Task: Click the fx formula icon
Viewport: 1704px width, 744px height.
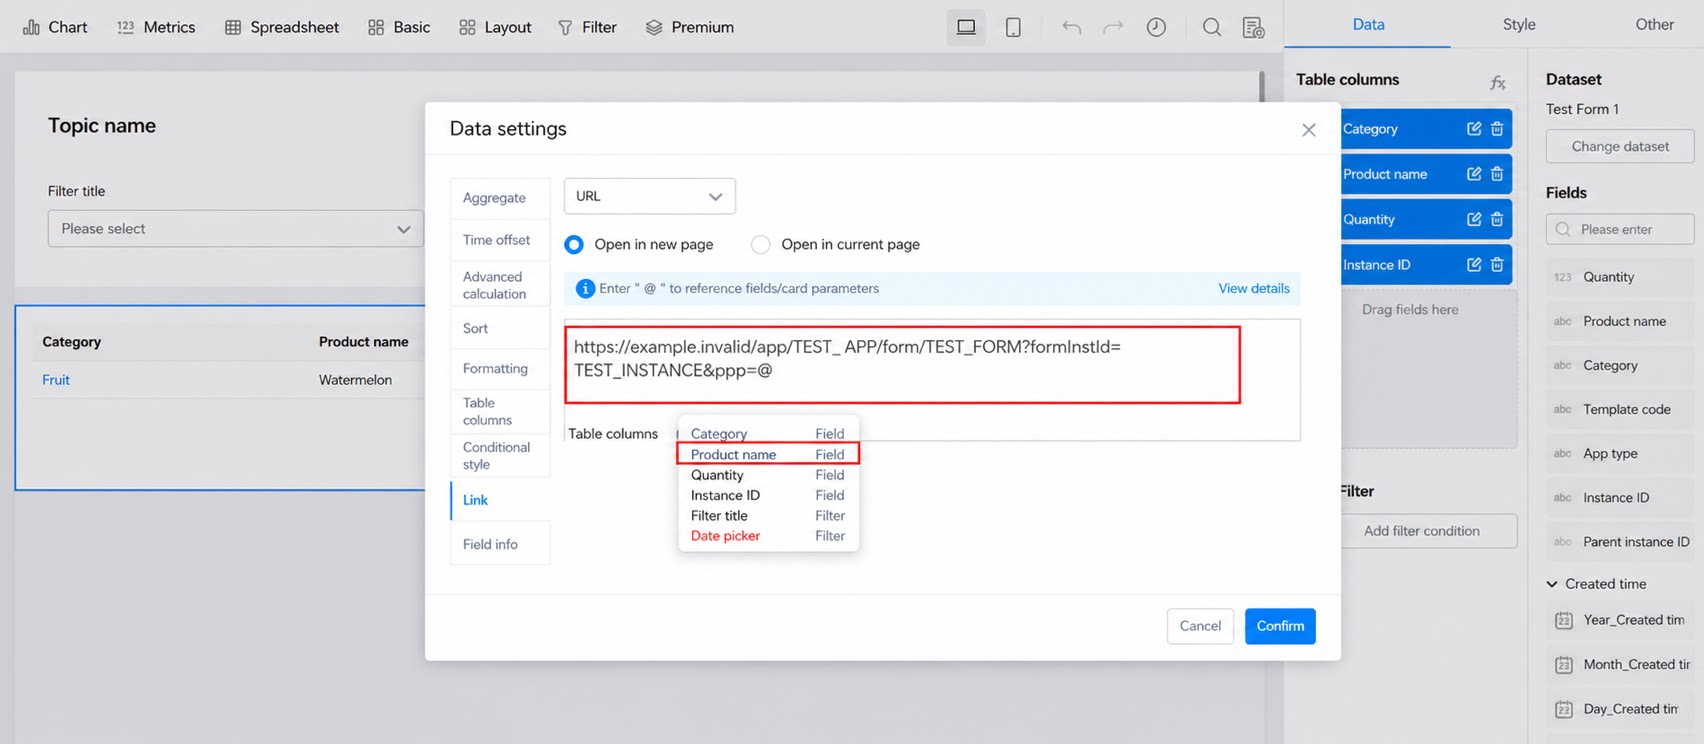Action: [1497, 83]
